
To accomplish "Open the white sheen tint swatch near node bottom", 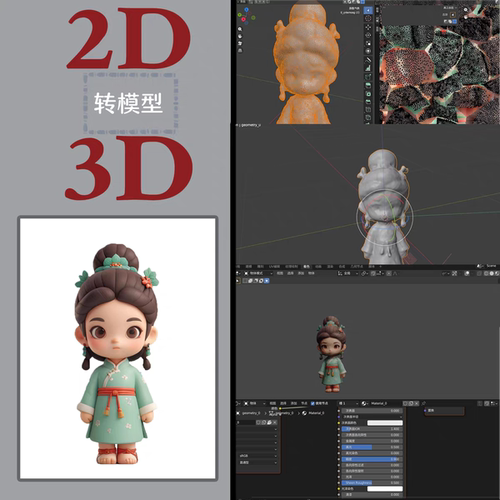I will tap(385, 489).
